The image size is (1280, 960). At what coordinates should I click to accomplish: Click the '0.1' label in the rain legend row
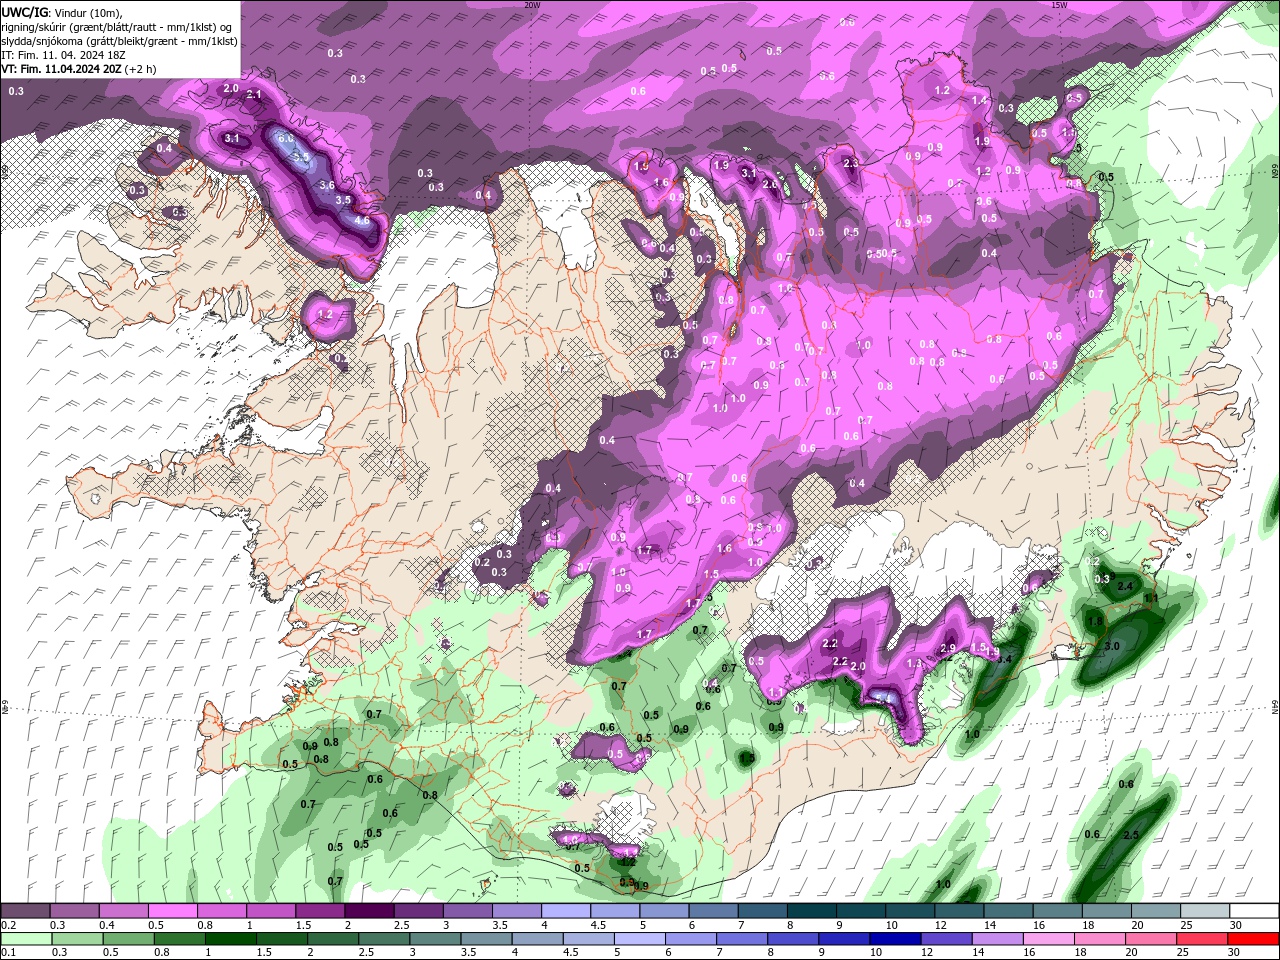pyautogui.click(x=8, y=953)
